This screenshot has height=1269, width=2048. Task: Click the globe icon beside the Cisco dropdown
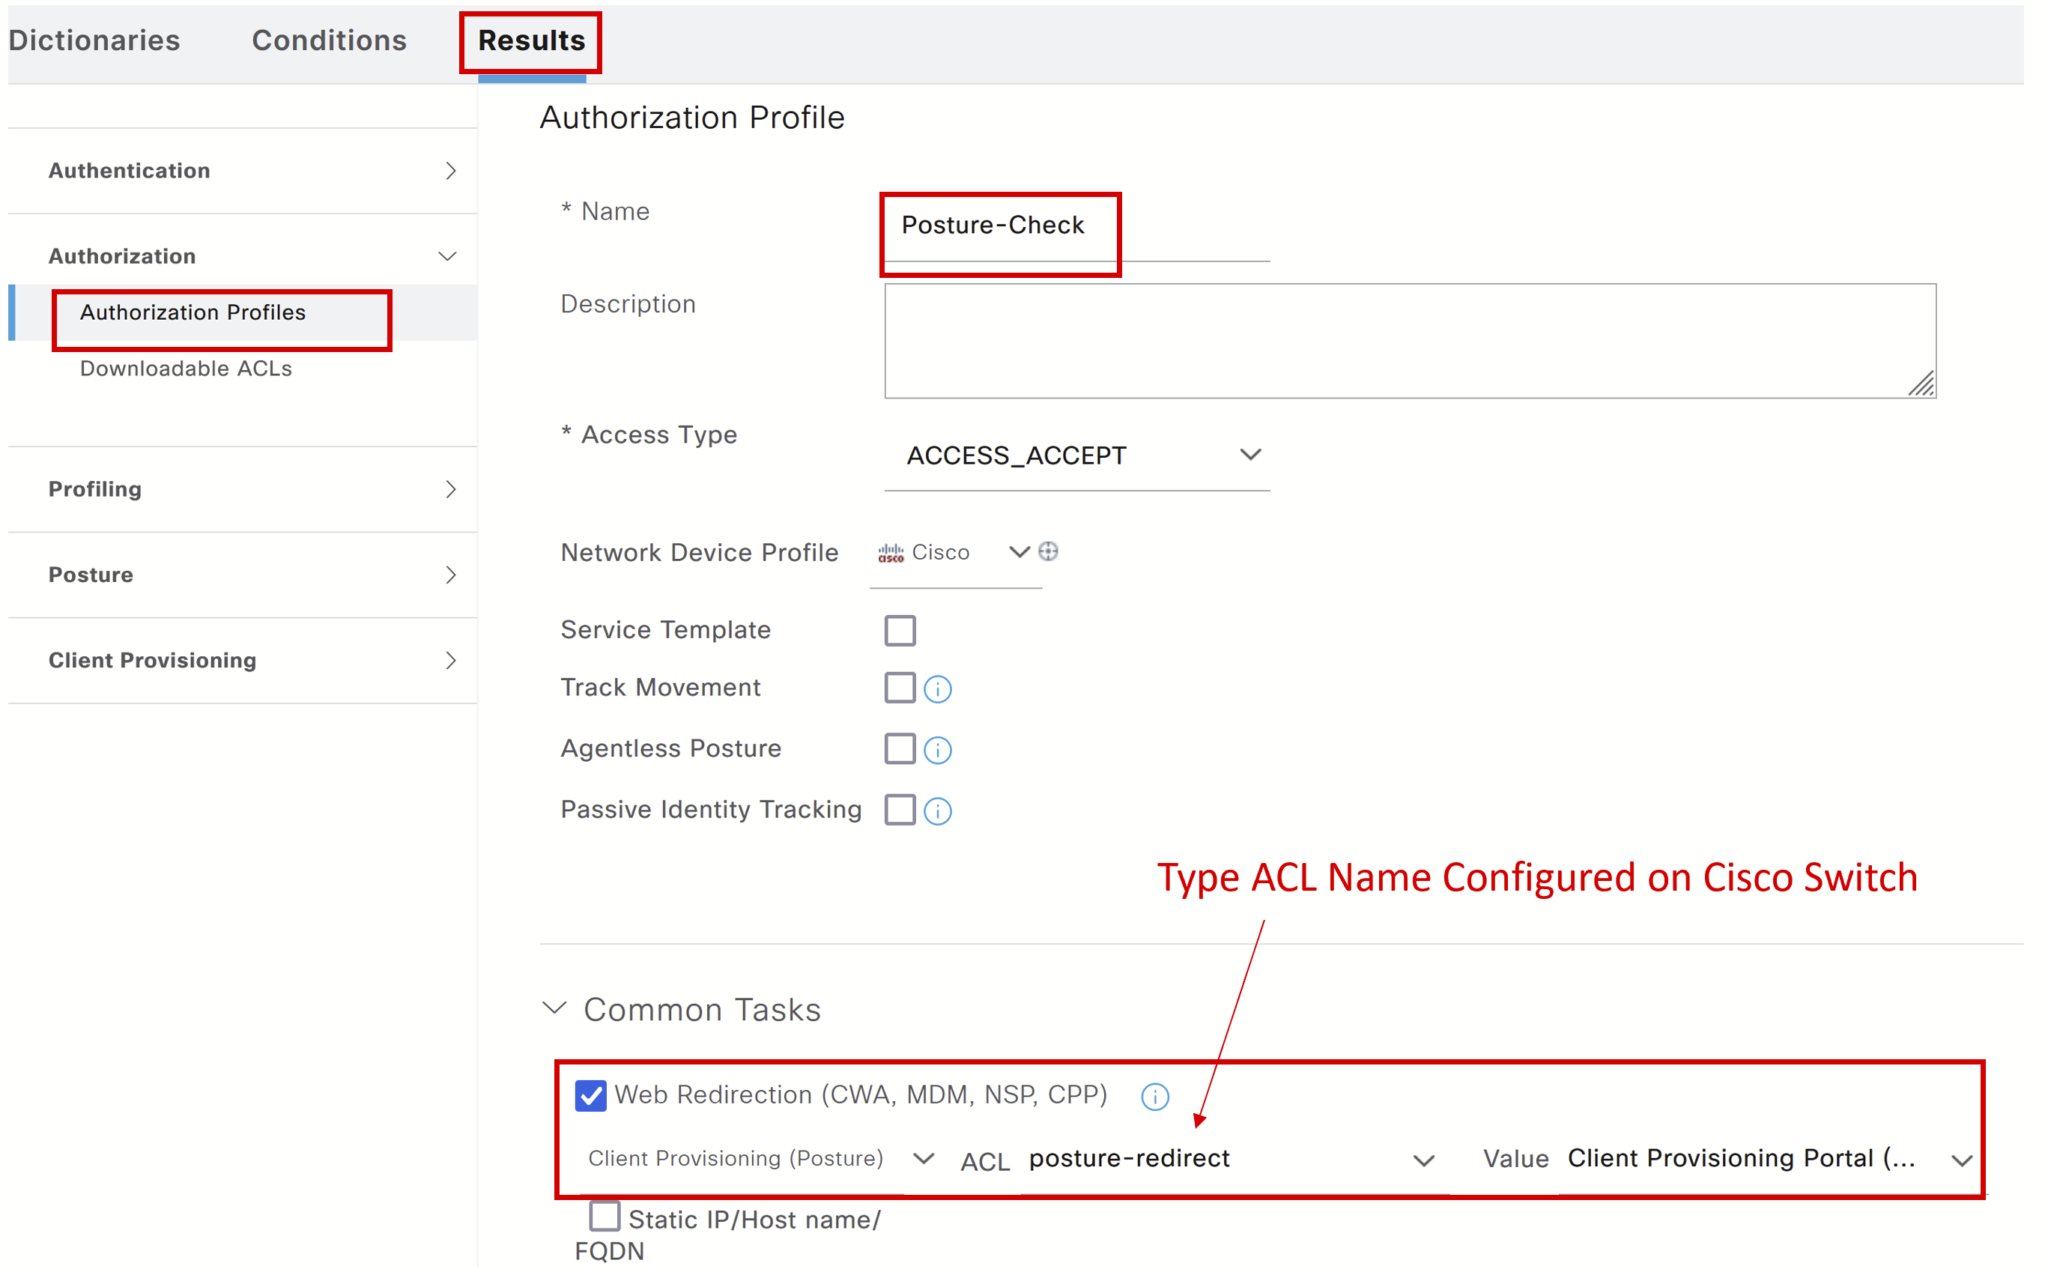click(1048, 551)
